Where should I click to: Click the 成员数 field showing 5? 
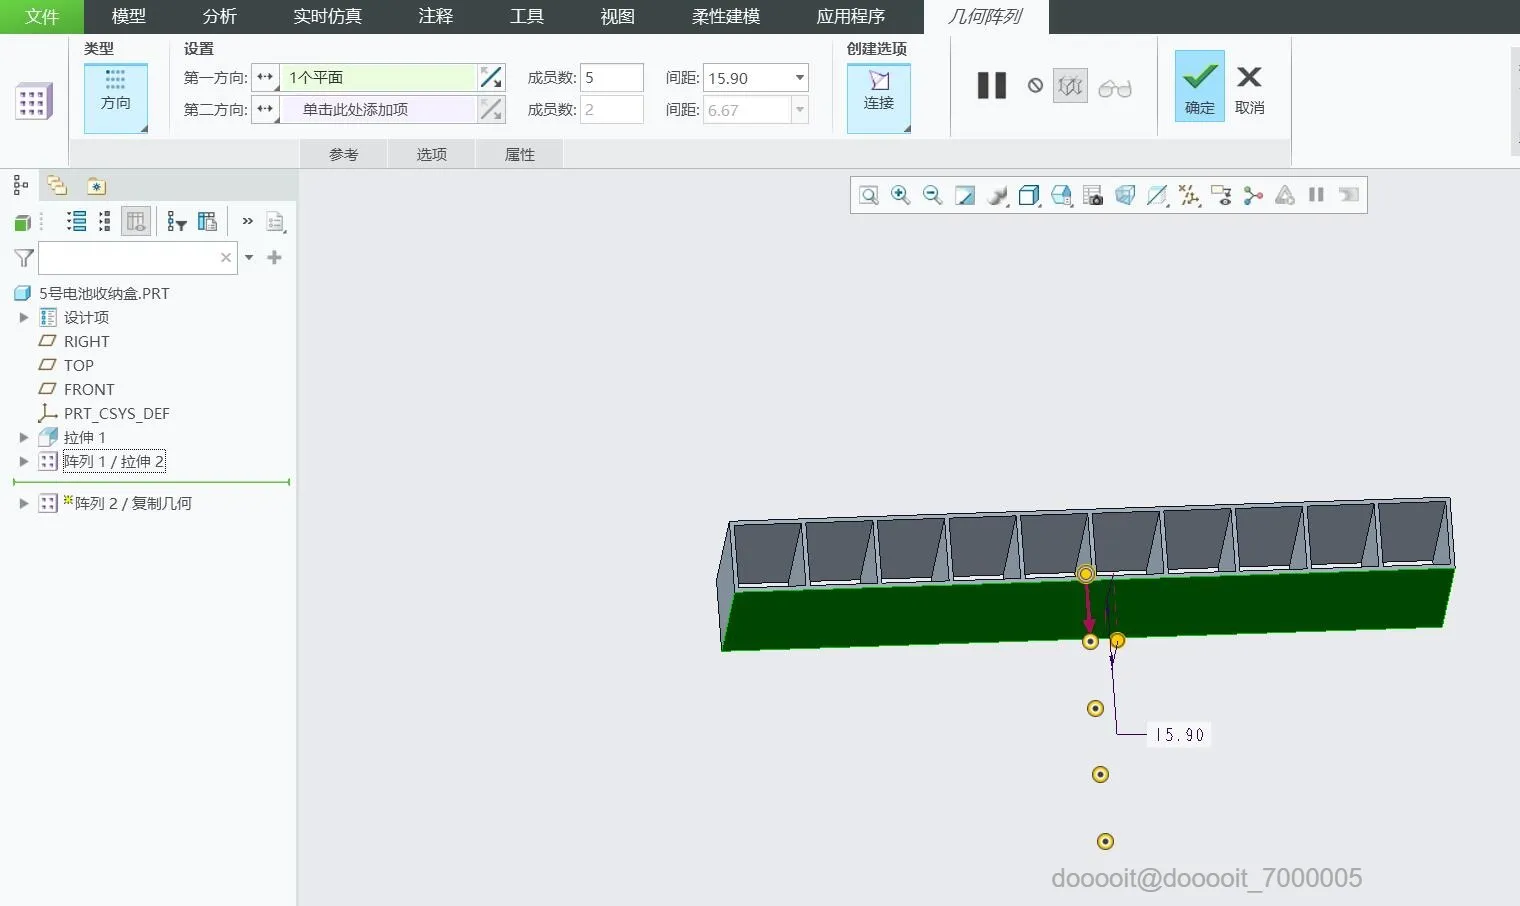tap(610, 78)
